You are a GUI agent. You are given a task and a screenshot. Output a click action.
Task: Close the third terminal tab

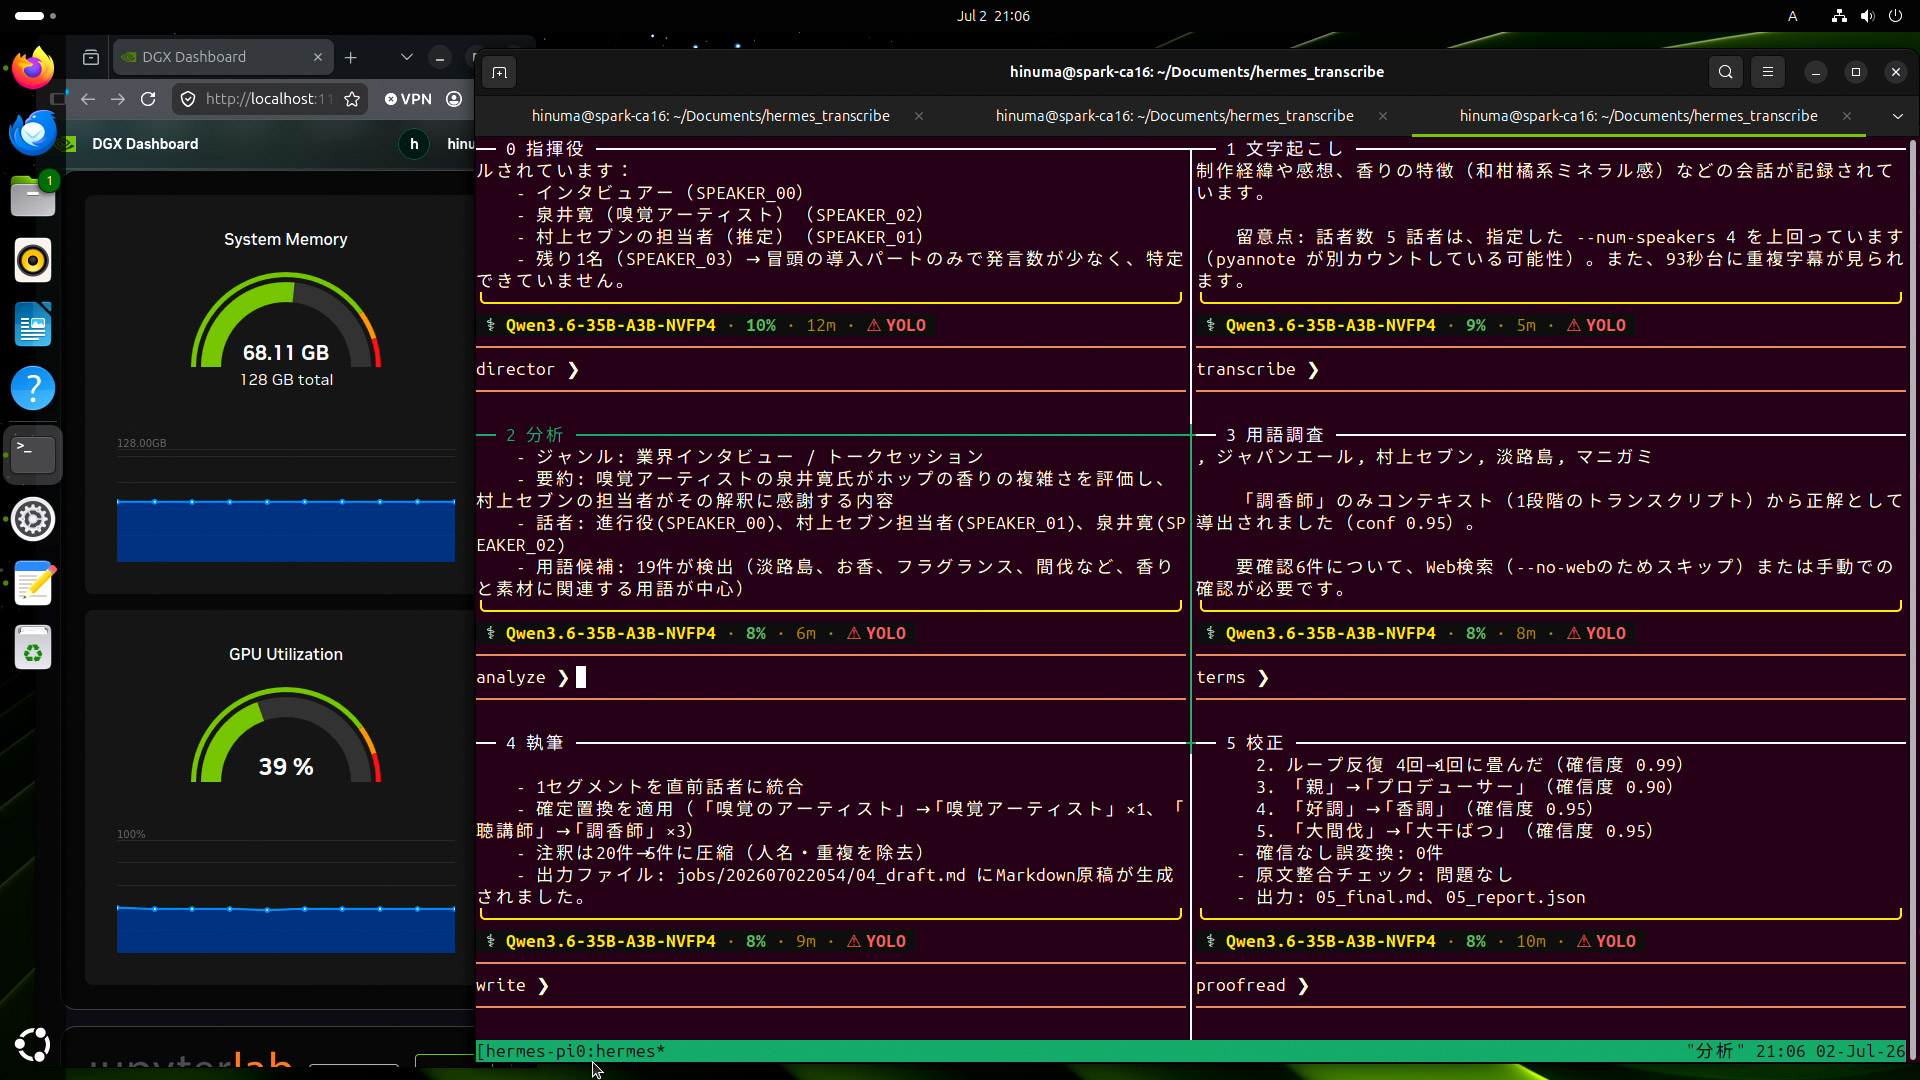point(1847,116)
